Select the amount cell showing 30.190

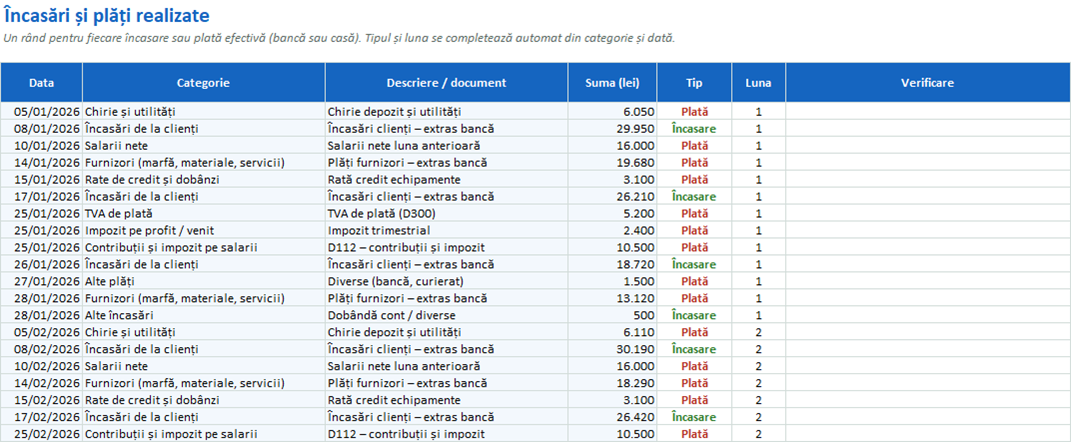coord(613,349)
